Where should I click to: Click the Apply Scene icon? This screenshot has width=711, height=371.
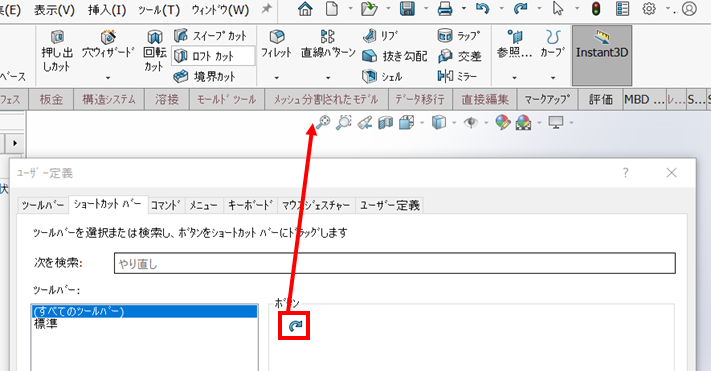(x=523, y=122)
